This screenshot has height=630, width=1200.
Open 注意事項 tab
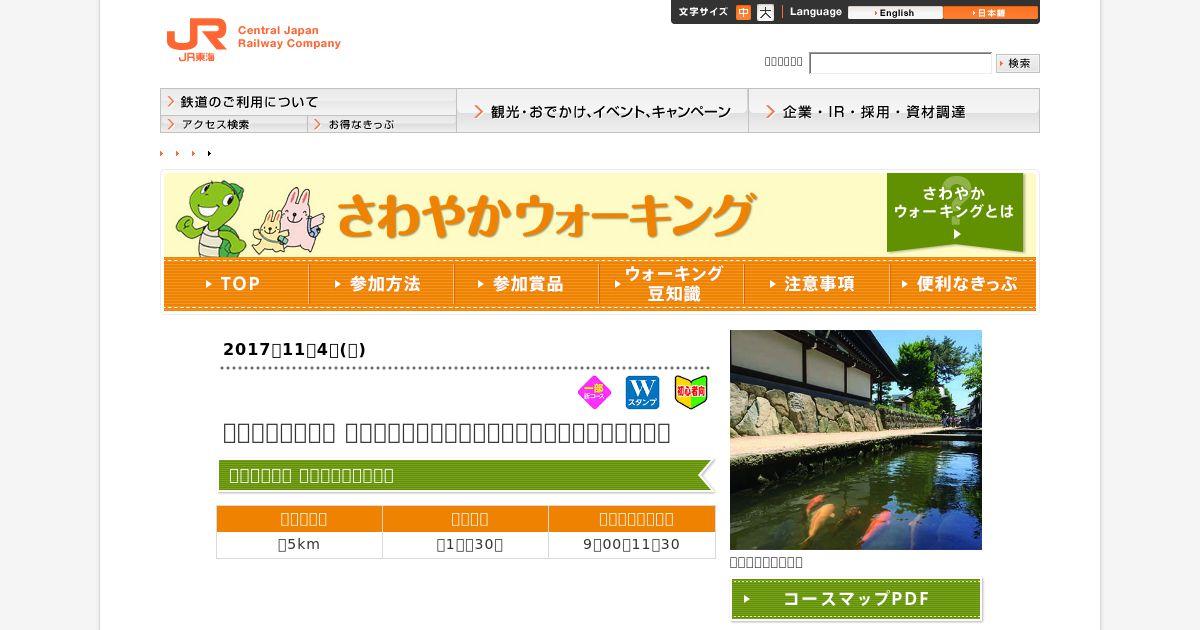pyautogui.click(x=816, y=284)
